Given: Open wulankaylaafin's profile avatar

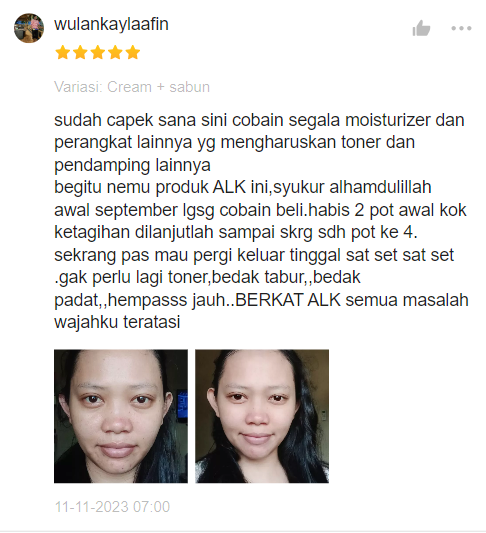Looking at the screenshot, I should click(x=29, y=28).
